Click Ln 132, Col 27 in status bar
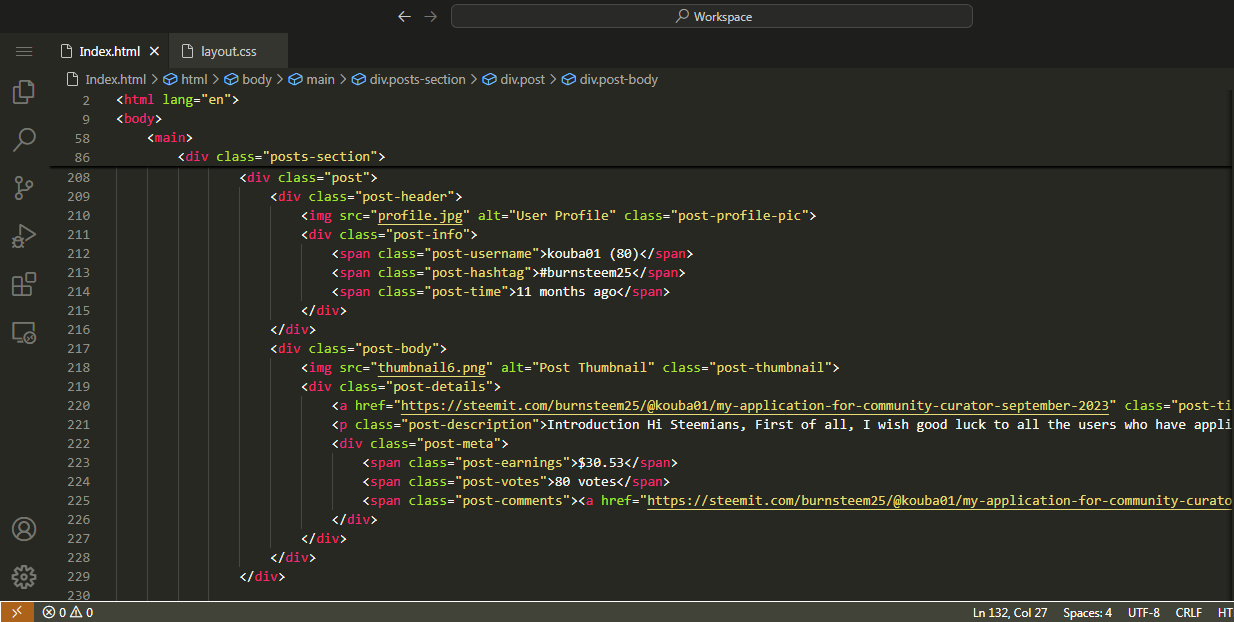Screen dimensions: 1234x622 coord(1010,612)
